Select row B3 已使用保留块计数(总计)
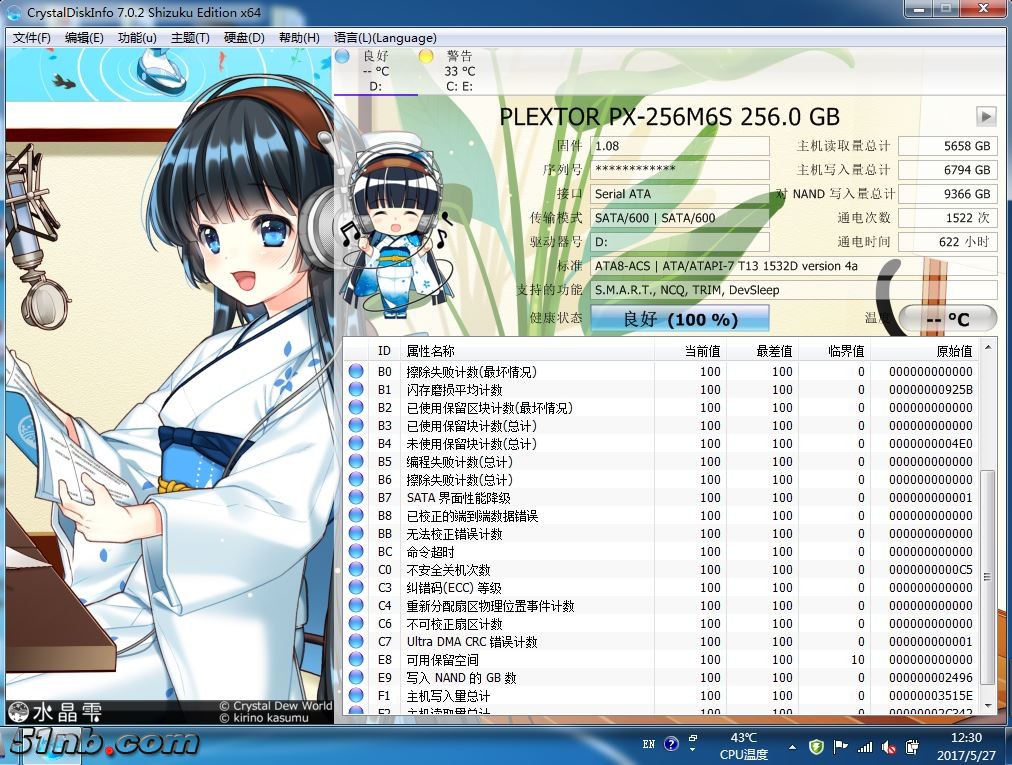The width and height of the screenshot is (1012, 765). [662, 425]
